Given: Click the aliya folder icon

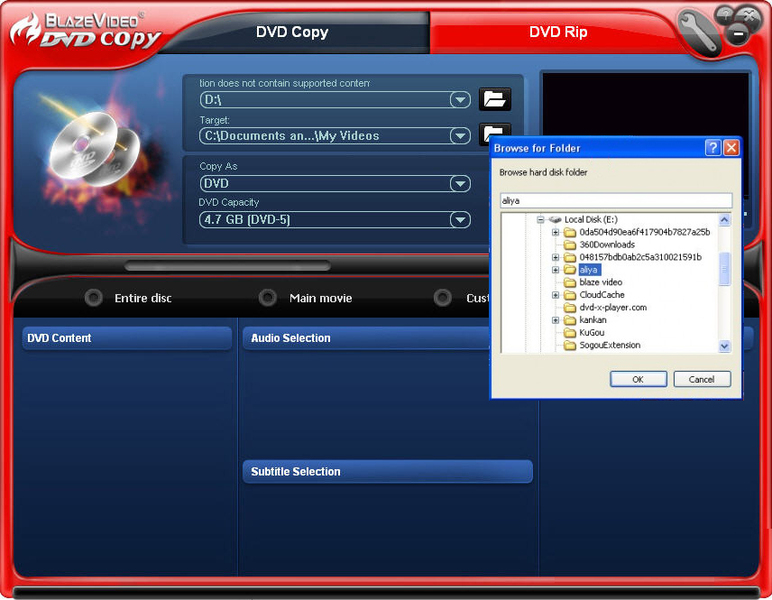Looking at the screenshot, I should [570, 270].
